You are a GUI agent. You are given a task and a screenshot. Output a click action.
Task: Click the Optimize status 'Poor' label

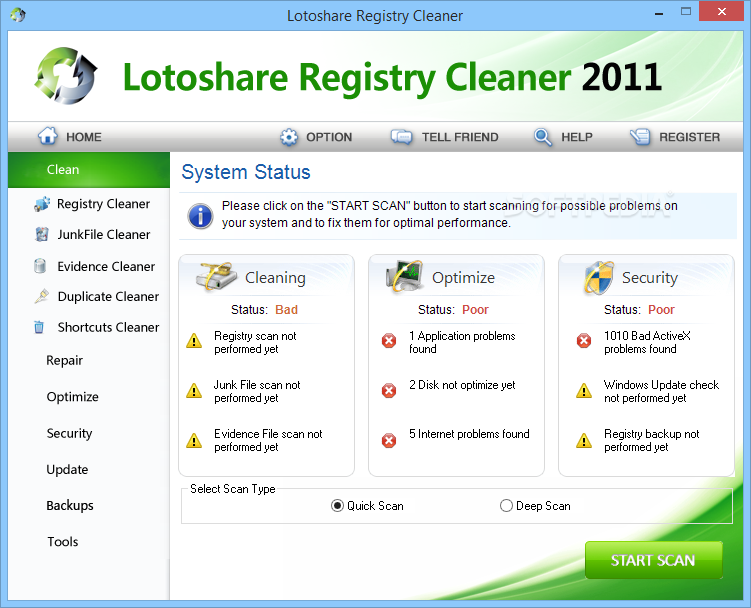point(475,310)
